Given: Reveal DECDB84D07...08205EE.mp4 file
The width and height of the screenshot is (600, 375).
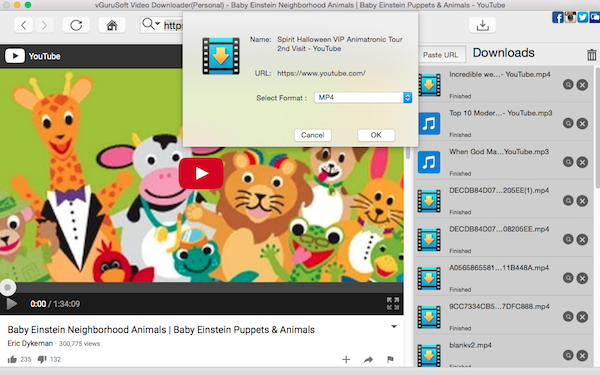Looking at the screenshot, I should point(568,239).
